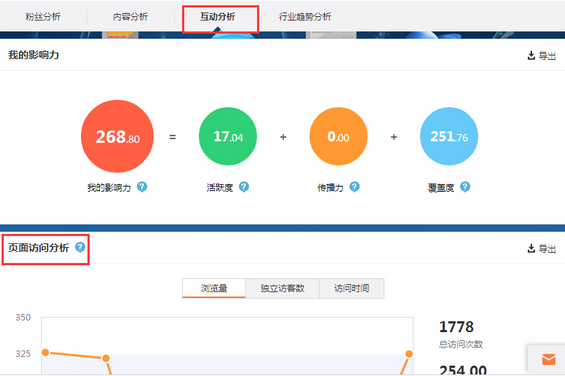Open the help tooltip for 活跃度
Screen dimensions: 565x376
tap(244, 187)
